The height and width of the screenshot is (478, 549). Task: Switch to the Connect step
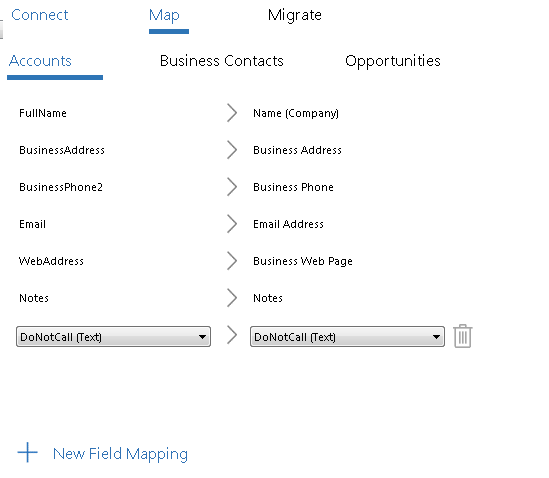pos(40,15)
